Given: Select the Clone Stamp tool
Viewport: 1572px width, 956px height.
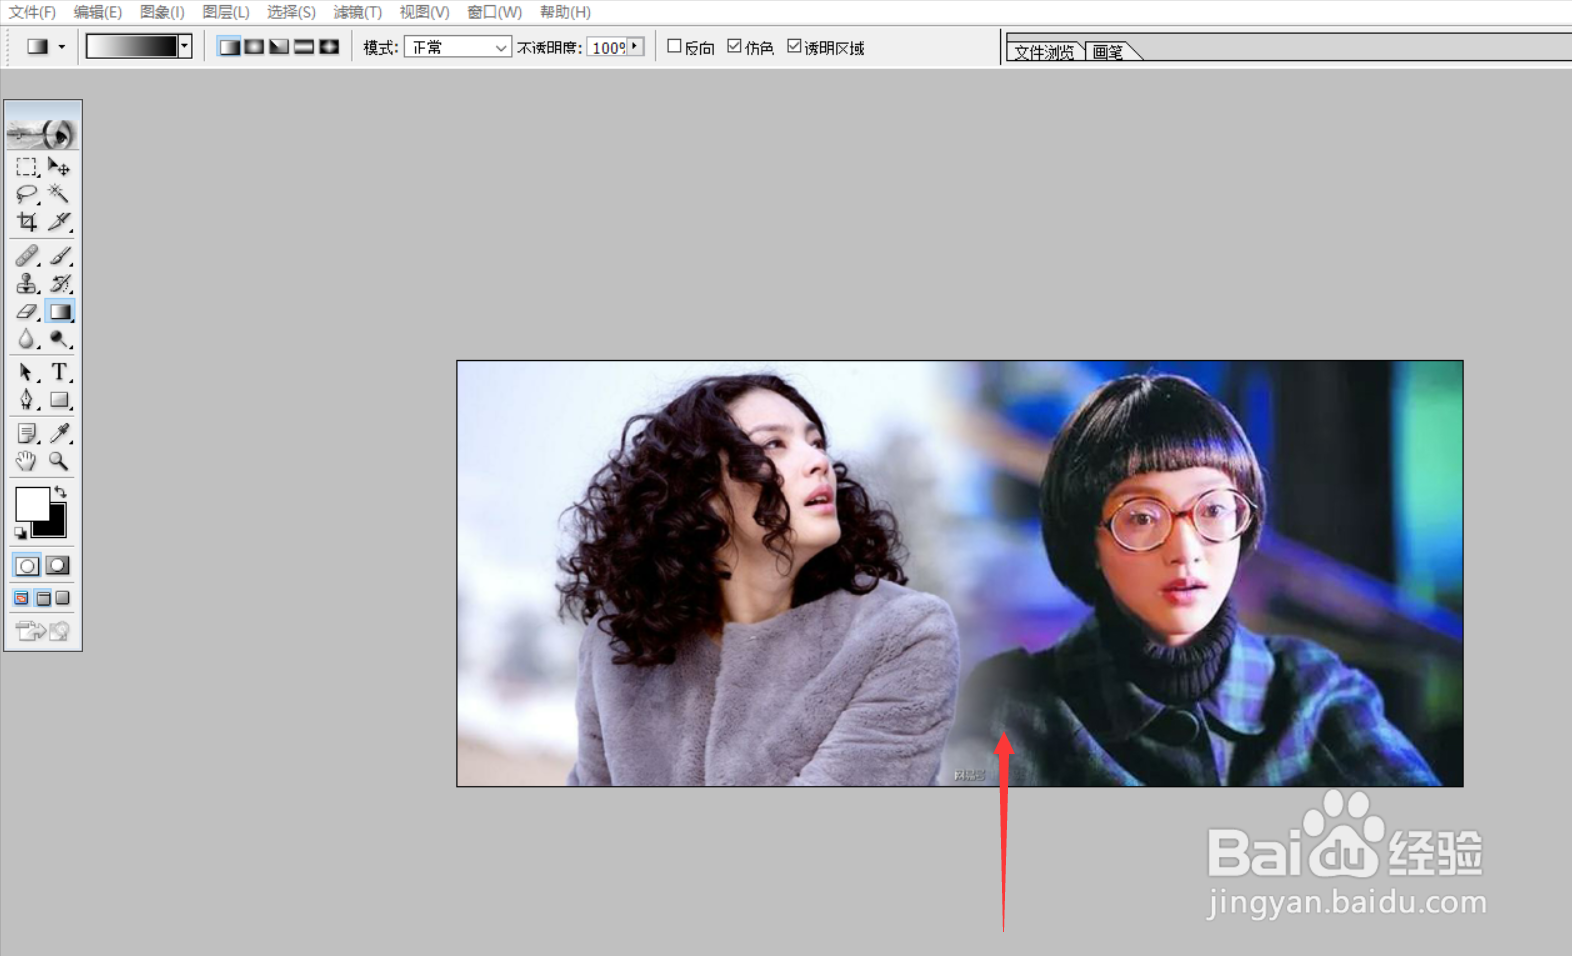Looking at the screenshot, I should pyautogui.click(x=27, y=284).
